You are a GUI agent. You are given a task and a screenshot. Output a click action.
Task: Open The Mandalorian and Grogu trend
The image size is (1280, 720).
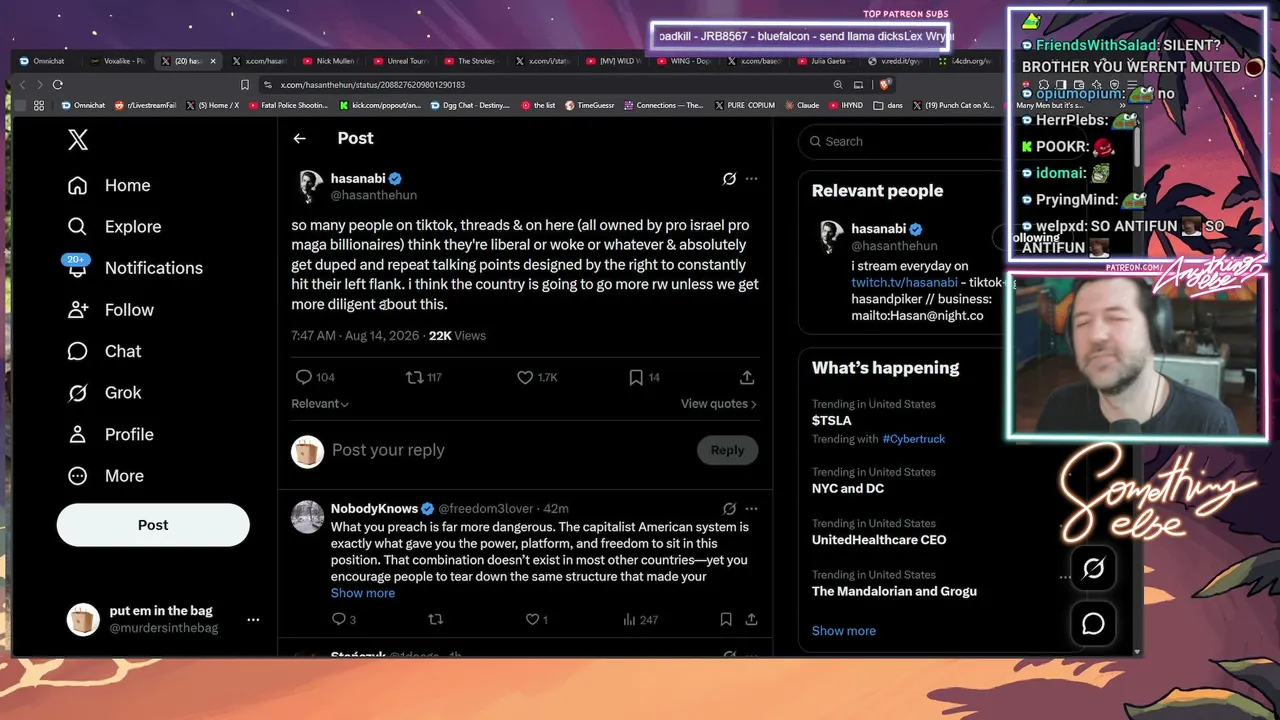tap(894, 591)
